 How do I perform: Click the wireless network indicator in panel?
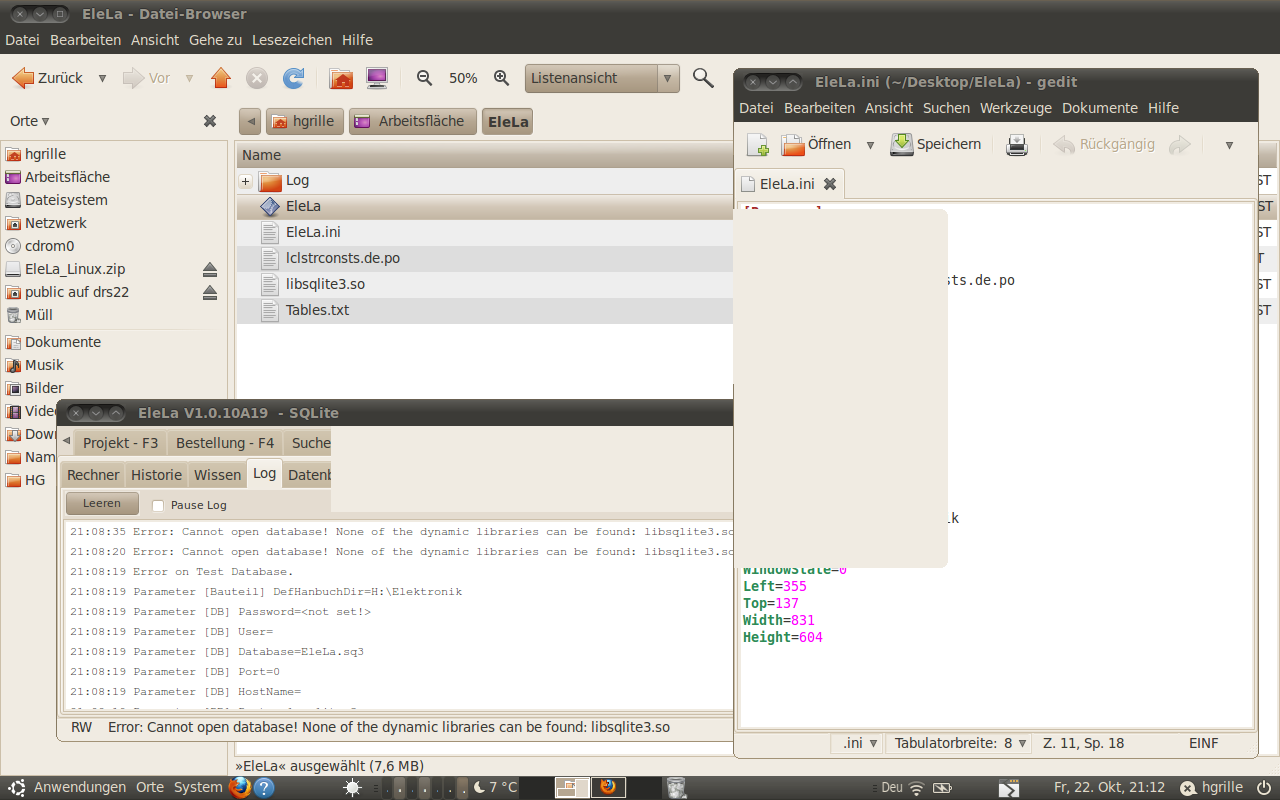[x=917, y=788]
